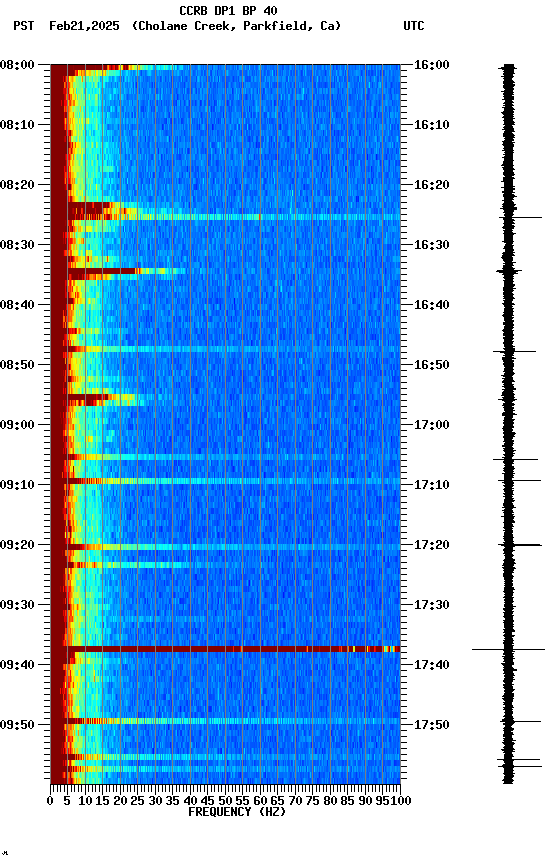Click the 08:30 PST time label
The image size is (552, 864).
(17, 245)
